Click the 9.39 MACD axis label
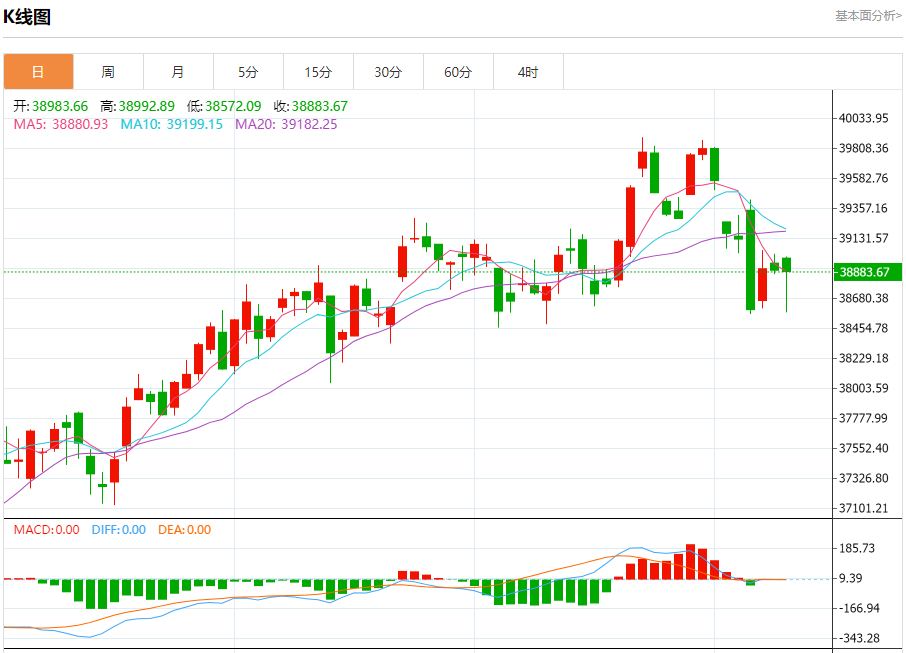This screenshot has width=906, height=653. tap(851, 578)
